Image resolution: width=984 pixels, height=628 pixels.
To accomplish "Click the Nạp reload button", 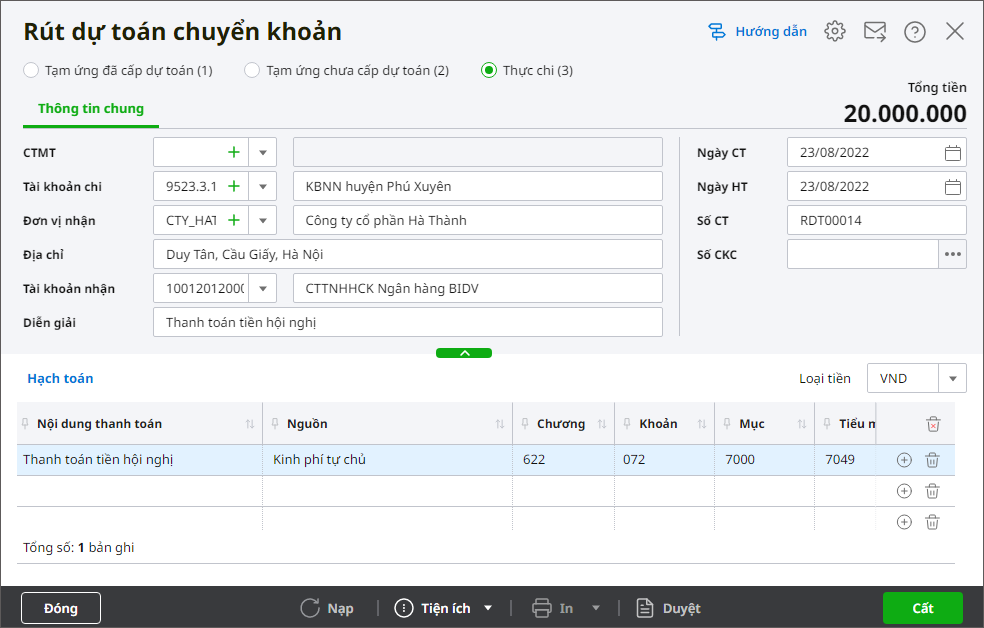I will coord(326,608).
